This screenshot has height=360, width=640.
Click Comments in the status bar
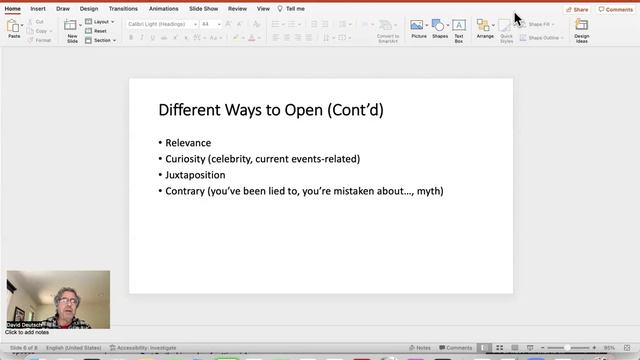pos(456,348)
